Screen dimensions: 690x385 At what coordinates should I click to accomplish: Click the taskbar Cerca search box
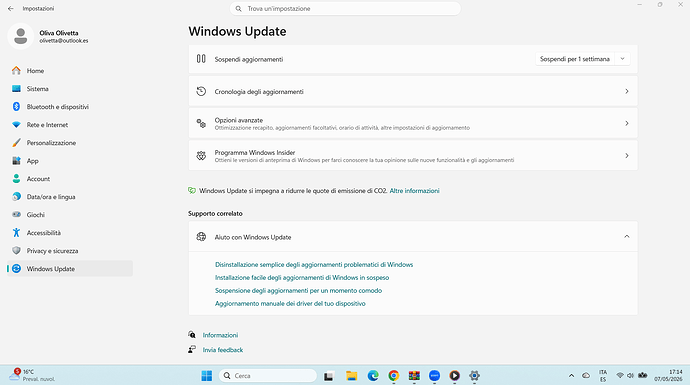click(268, 375)
